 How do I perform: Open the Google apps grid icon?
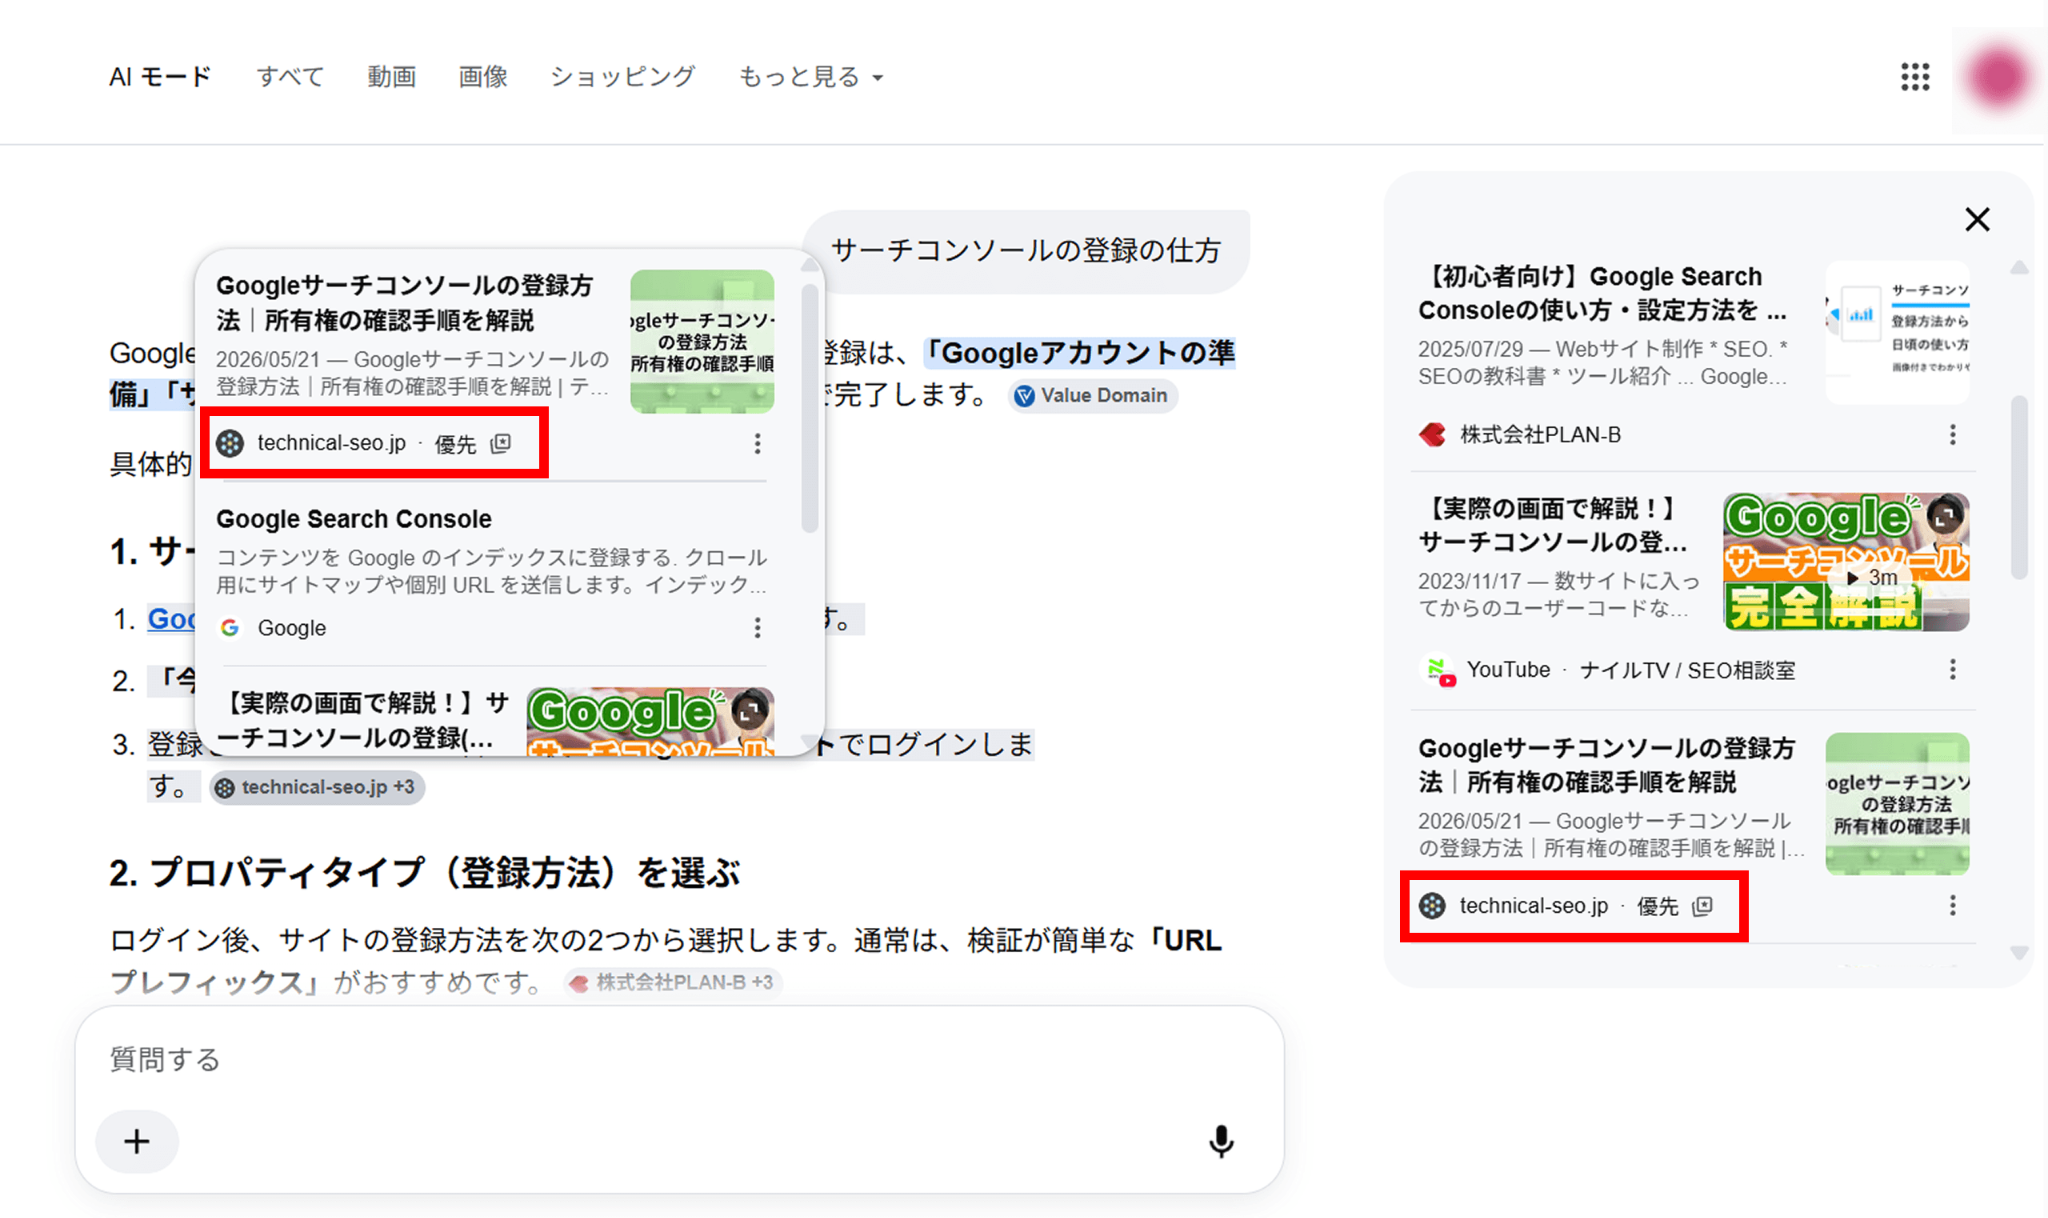click(1915, 77)
